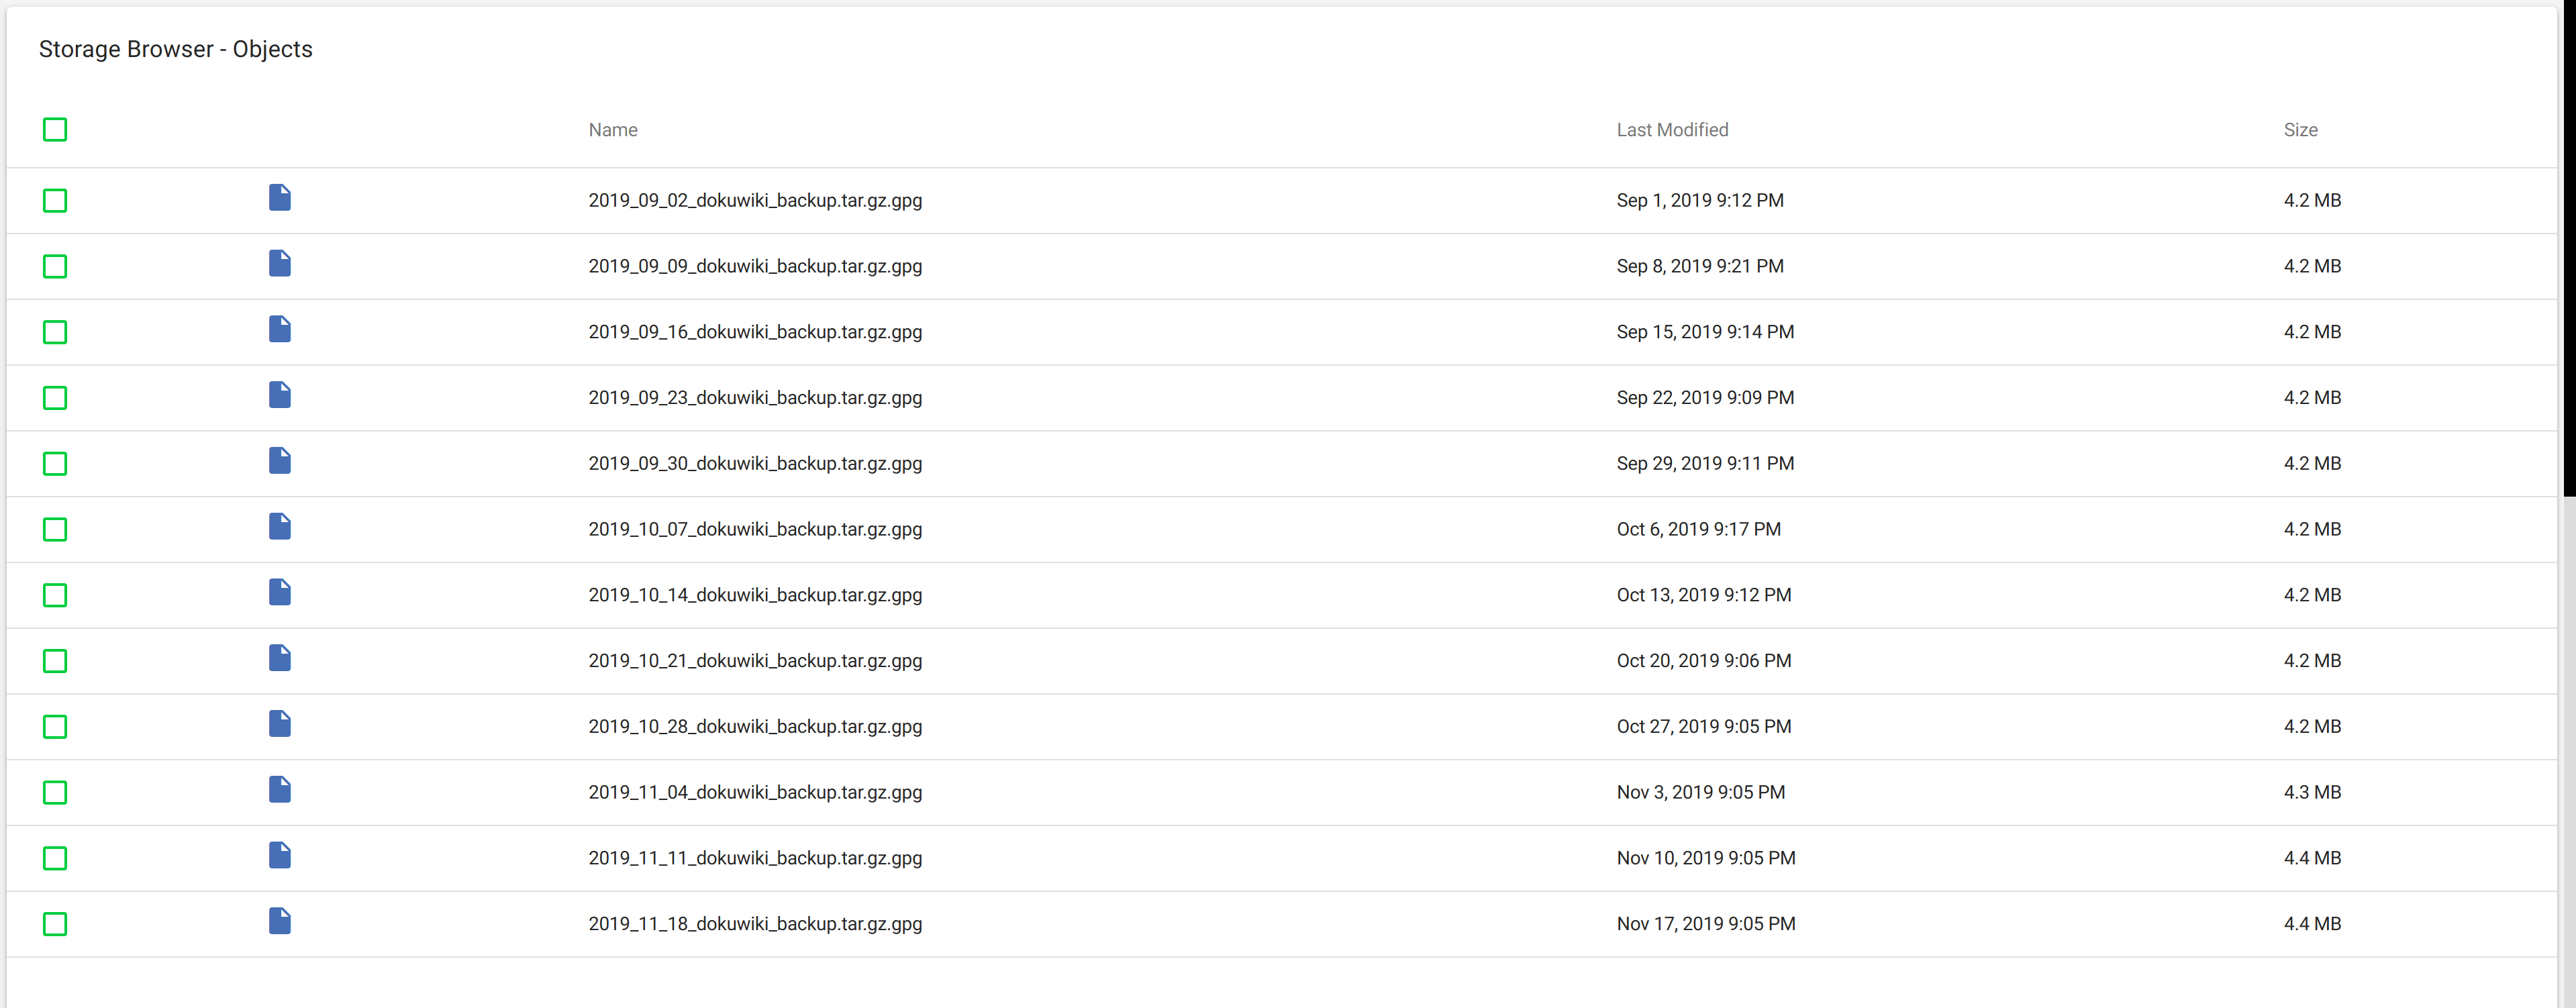Image resolution: width=2576 pixels, height=1008 pixels.
Task: Click file icon for 2019_09_30_dokuwiki_backup.tar.gz.gpg
Action: [280, 461]
